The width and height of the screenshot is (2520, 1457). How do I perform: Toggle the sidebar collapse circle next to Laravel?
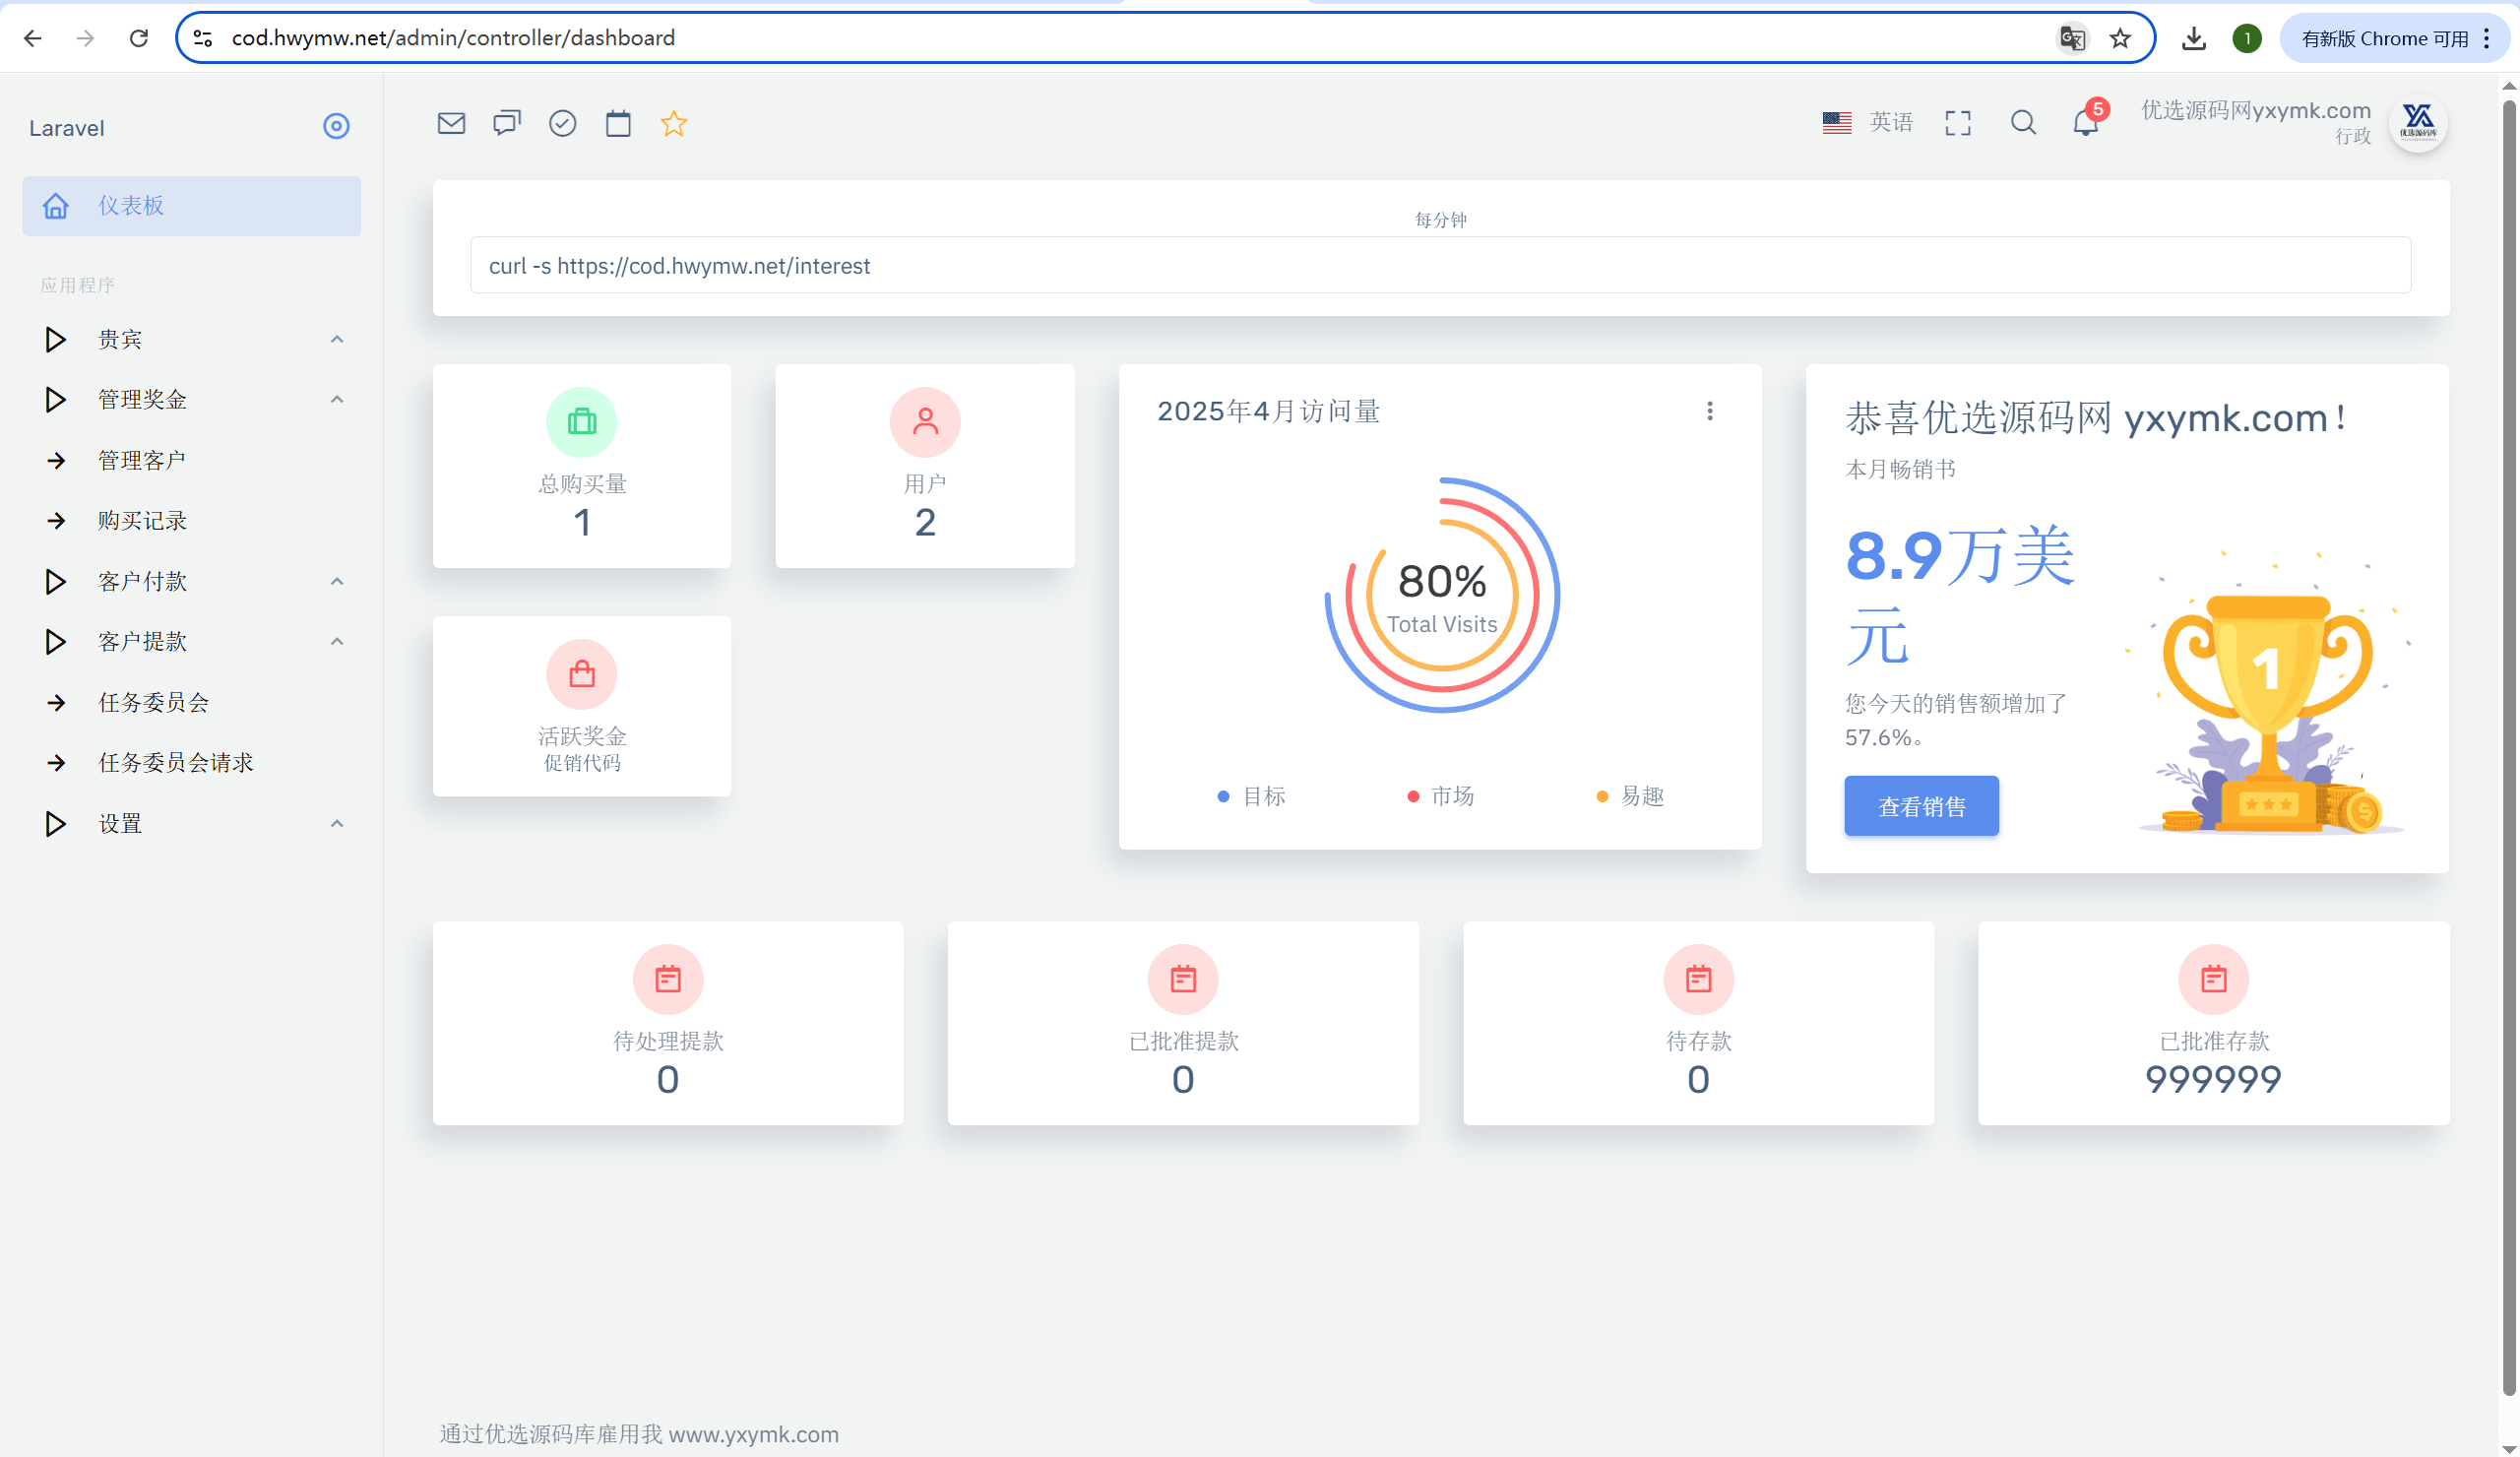click(x=336, y=126)
